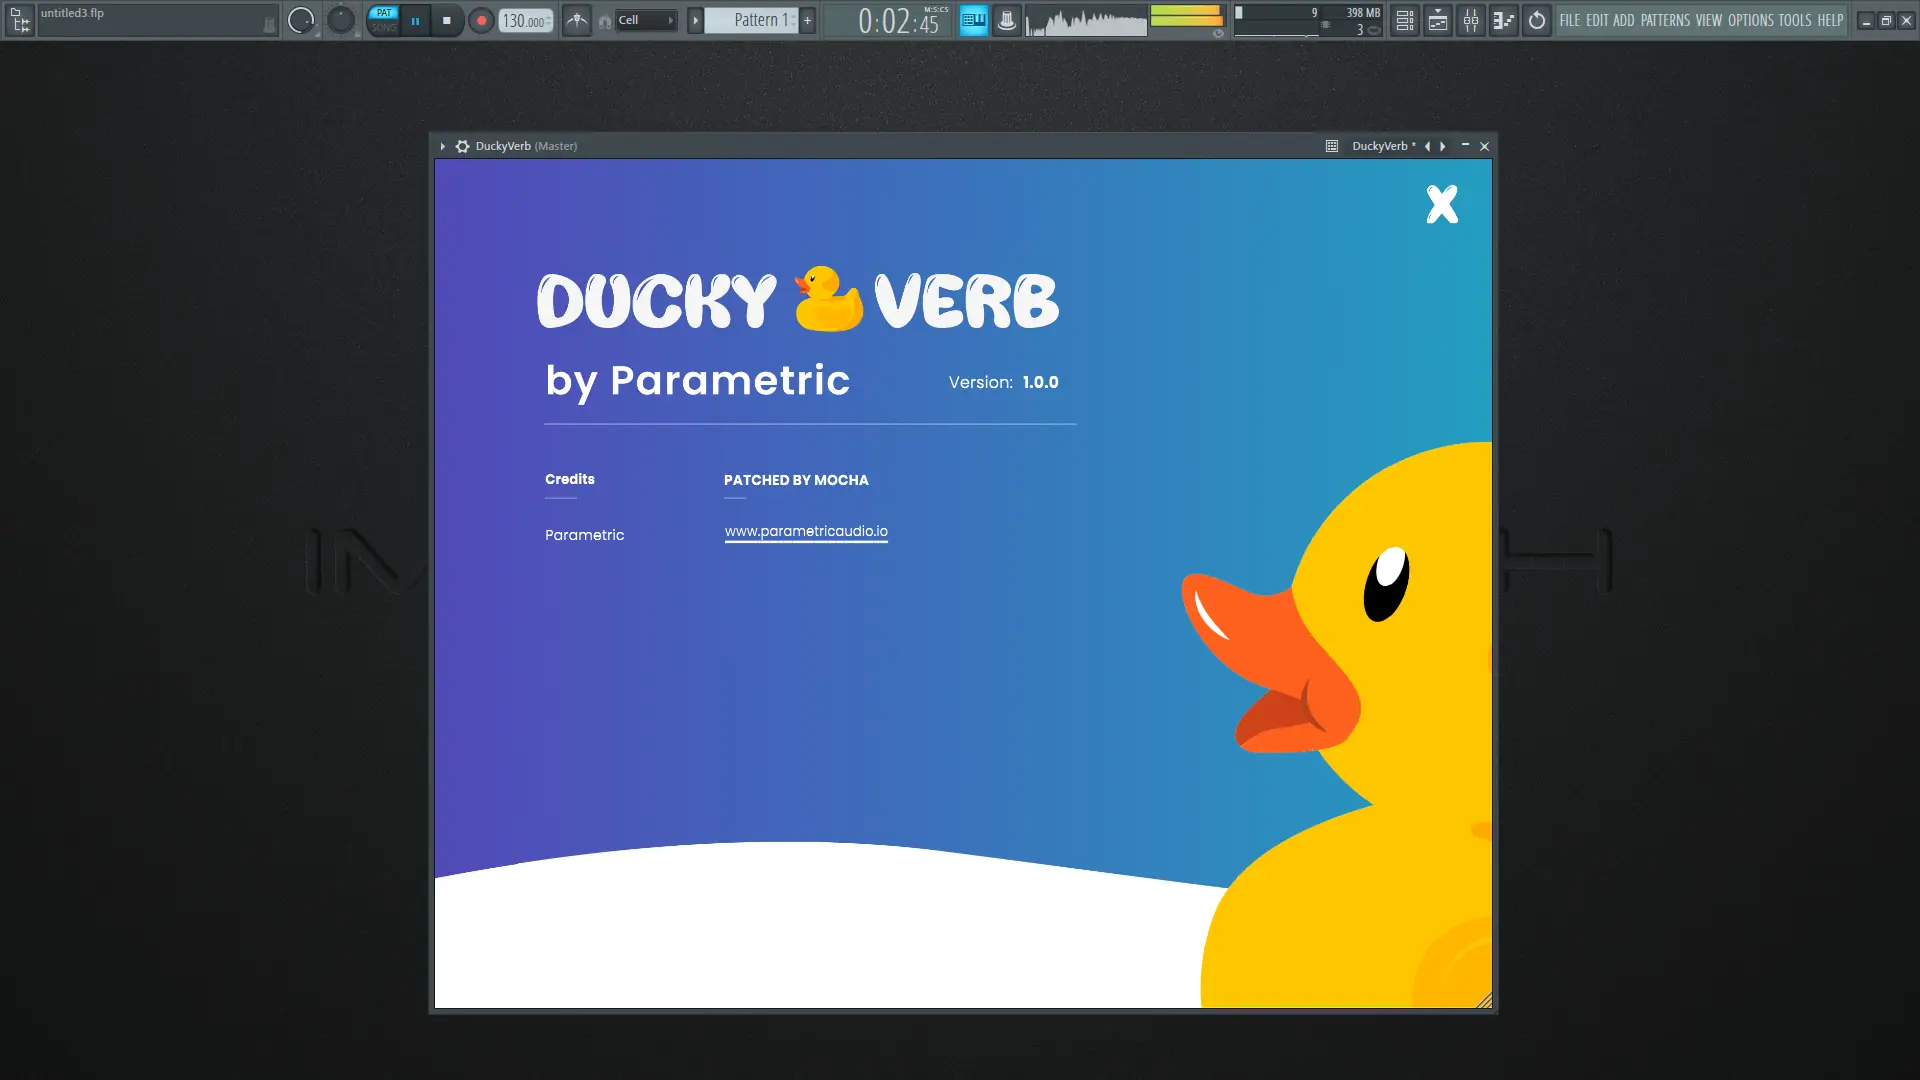
Task: Open the Pattern 1 selector
Action: 754,20
